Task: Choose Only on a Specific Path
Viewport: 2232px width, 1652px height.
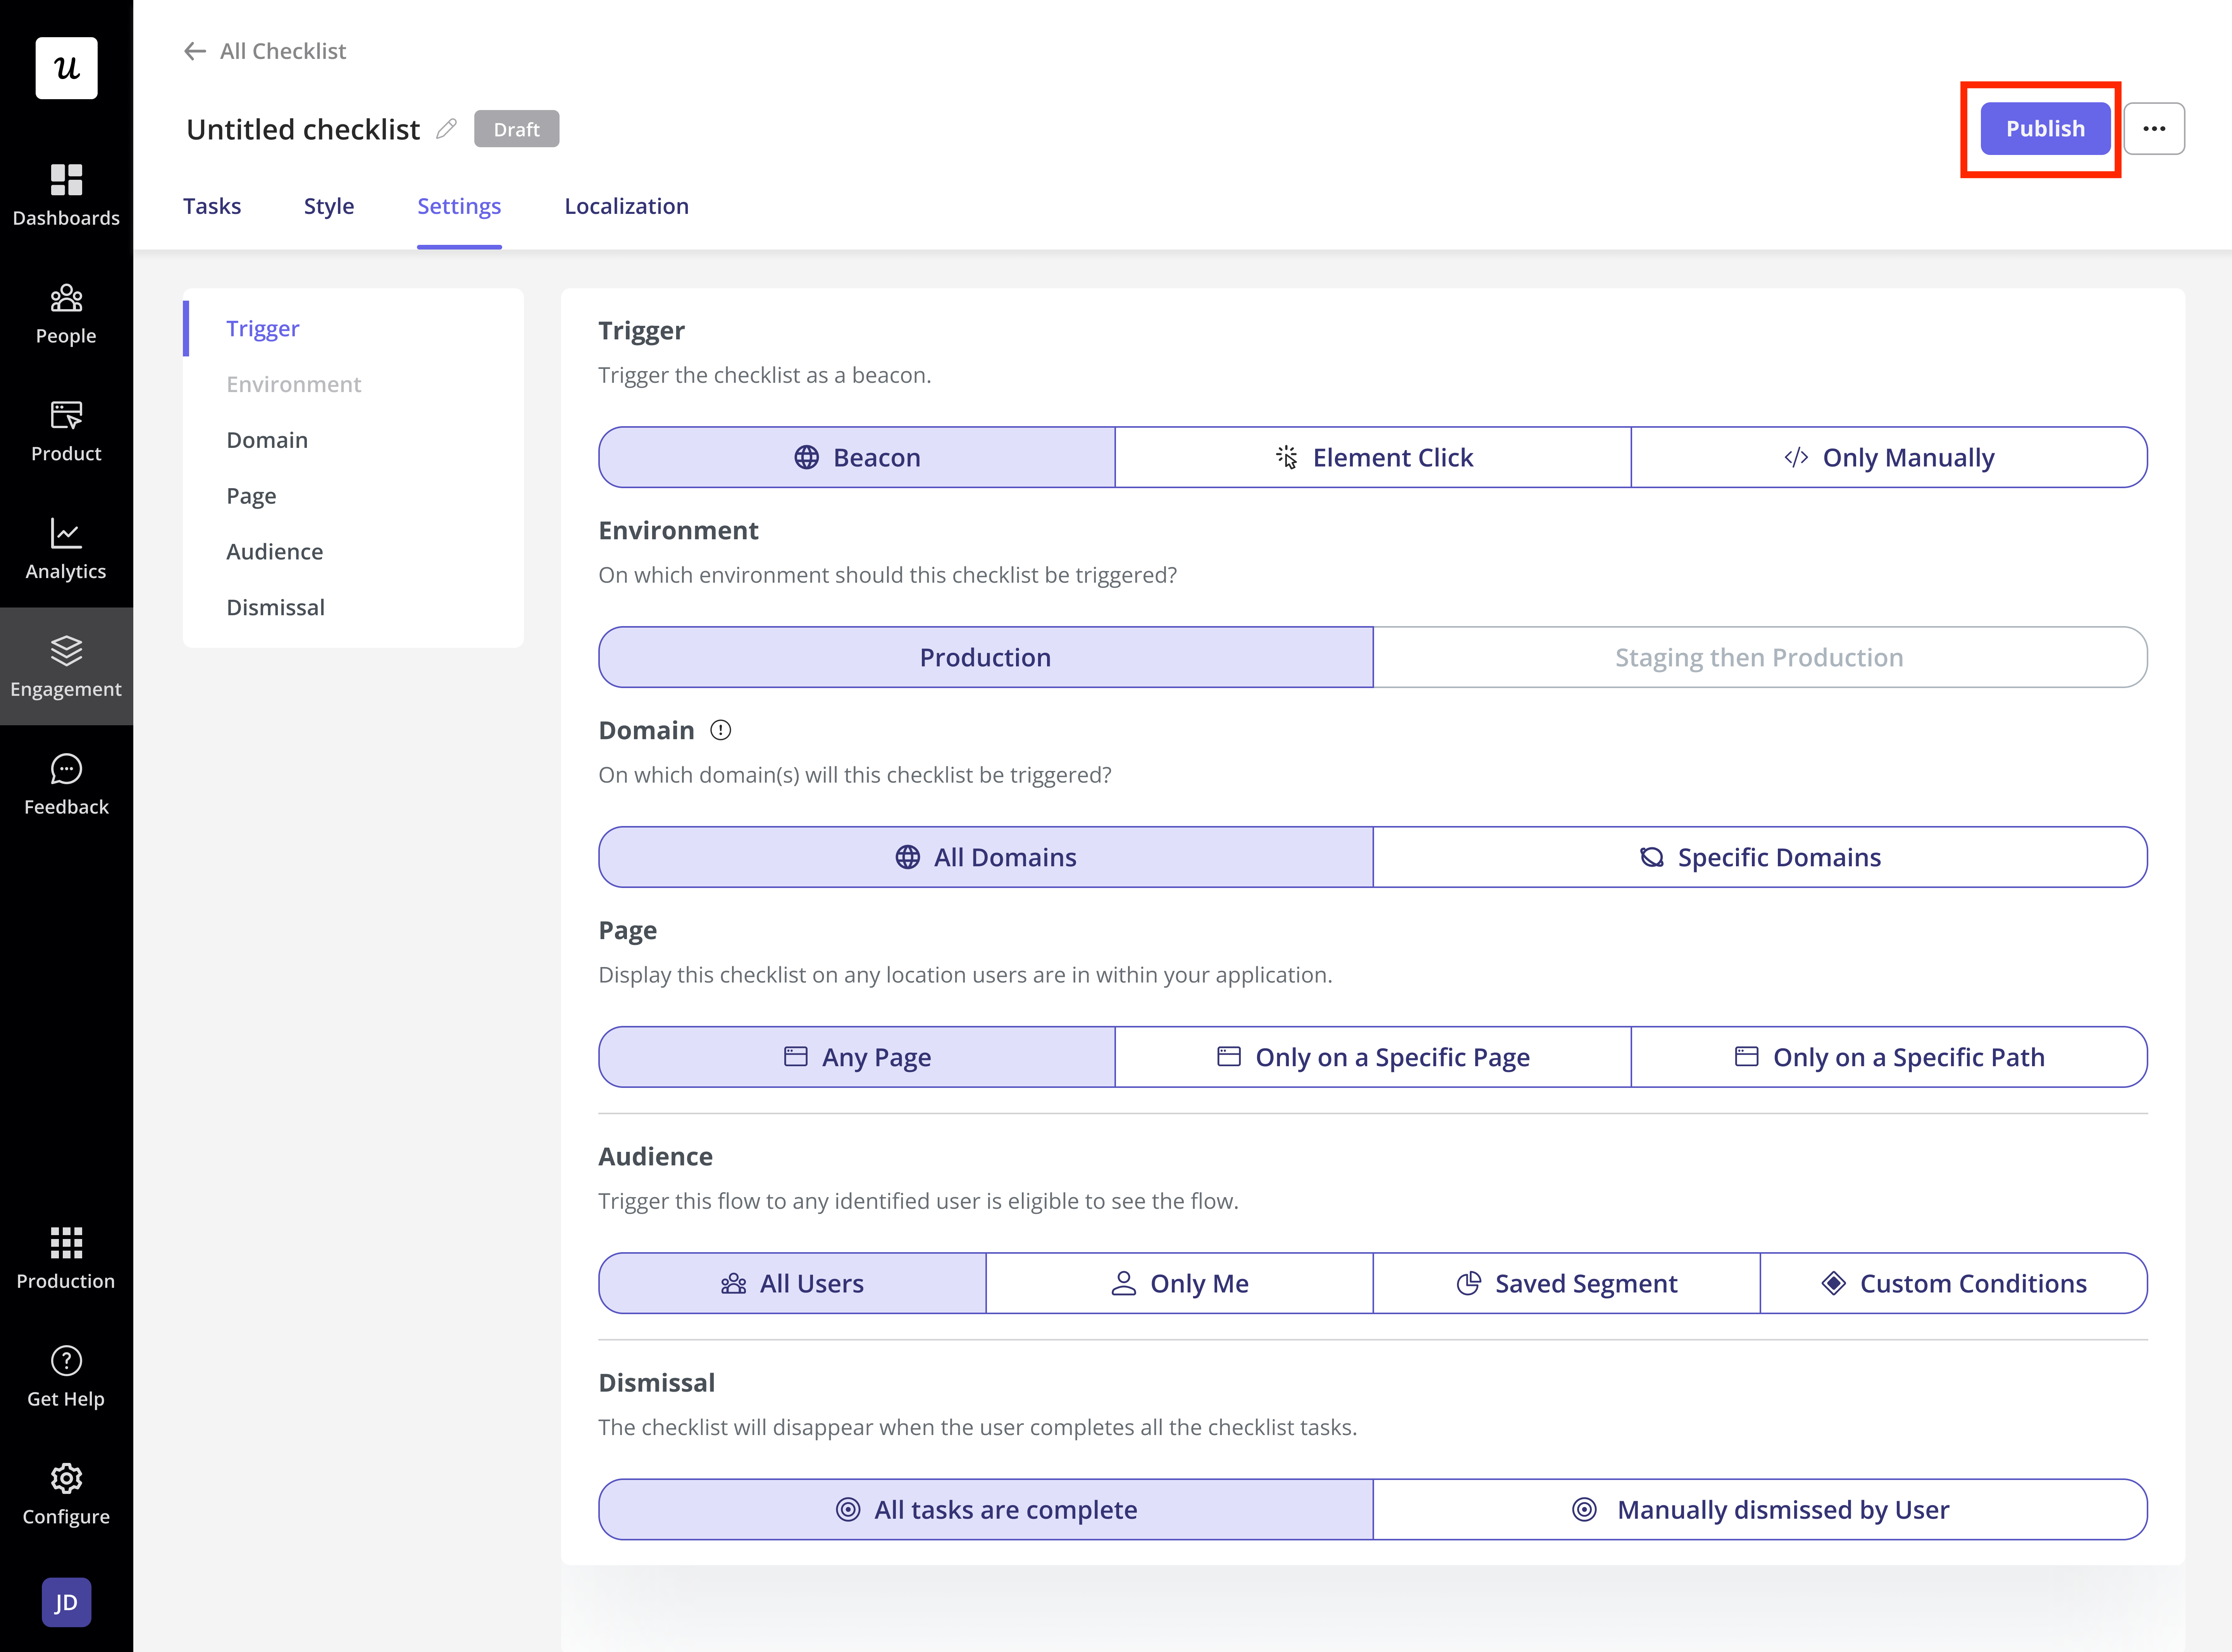Action: (x=1889, y=1057)
